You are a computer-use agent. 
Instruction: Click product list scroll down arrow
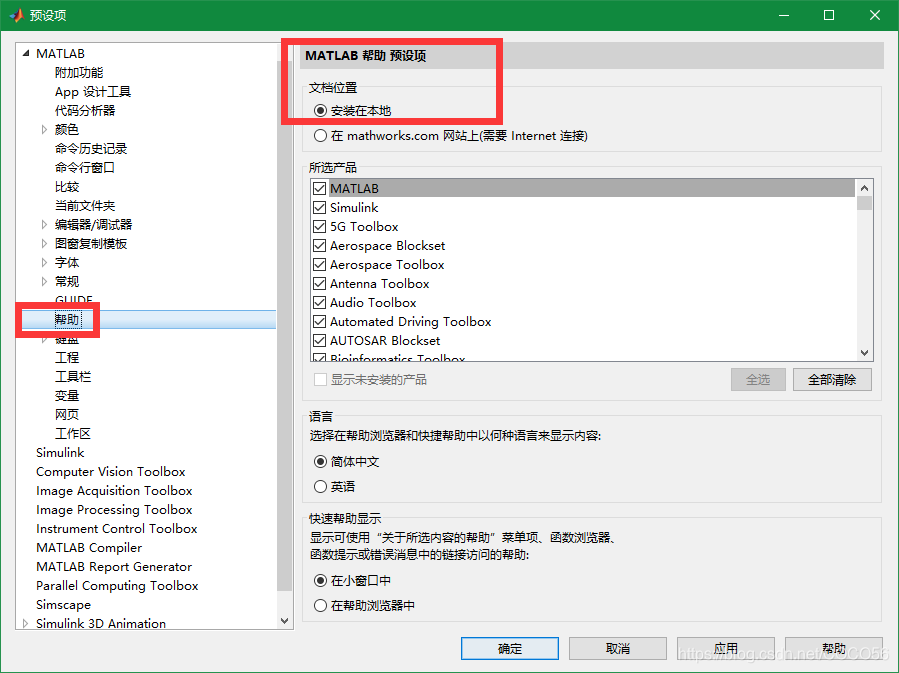tap(864, 353)
